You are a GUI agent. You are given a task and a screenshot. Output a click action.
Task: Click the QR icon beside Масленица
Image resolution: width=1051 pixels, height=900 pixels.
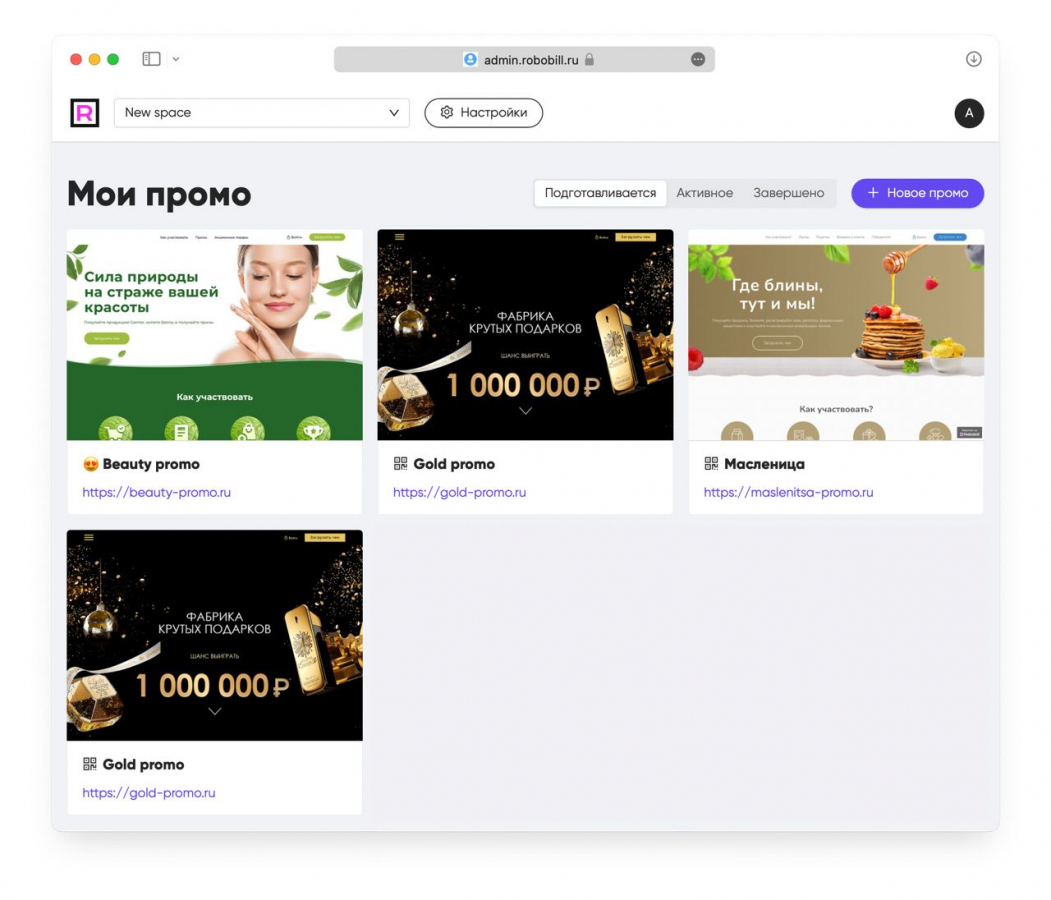click(711, 463)
